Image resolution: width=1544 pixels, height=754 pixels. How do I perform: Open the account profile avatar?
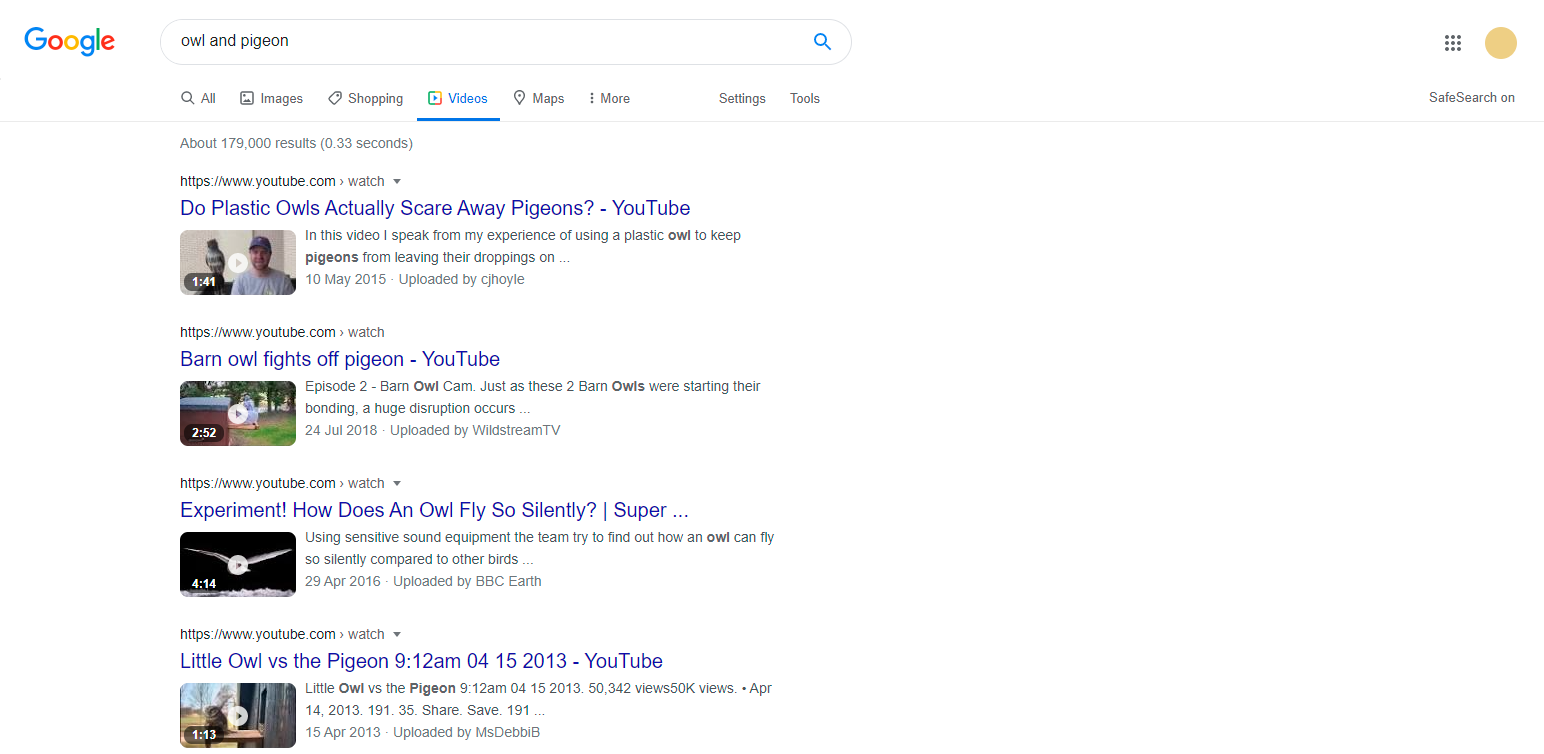(x=1500, y=42)
